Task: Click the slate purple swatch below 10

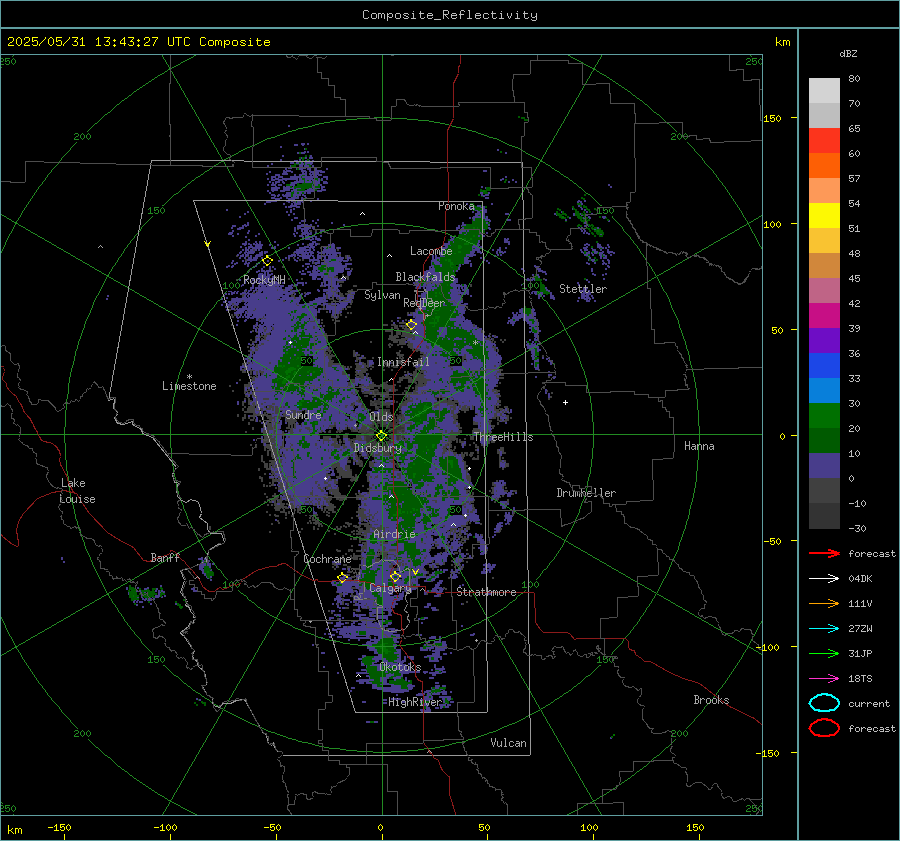Action: coord(824,465)
